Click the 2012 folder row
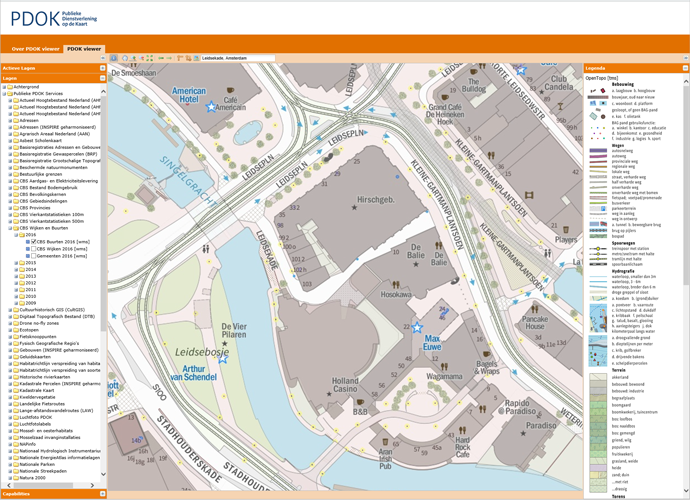This screenshot has height=500, width=690. (31, 283)
